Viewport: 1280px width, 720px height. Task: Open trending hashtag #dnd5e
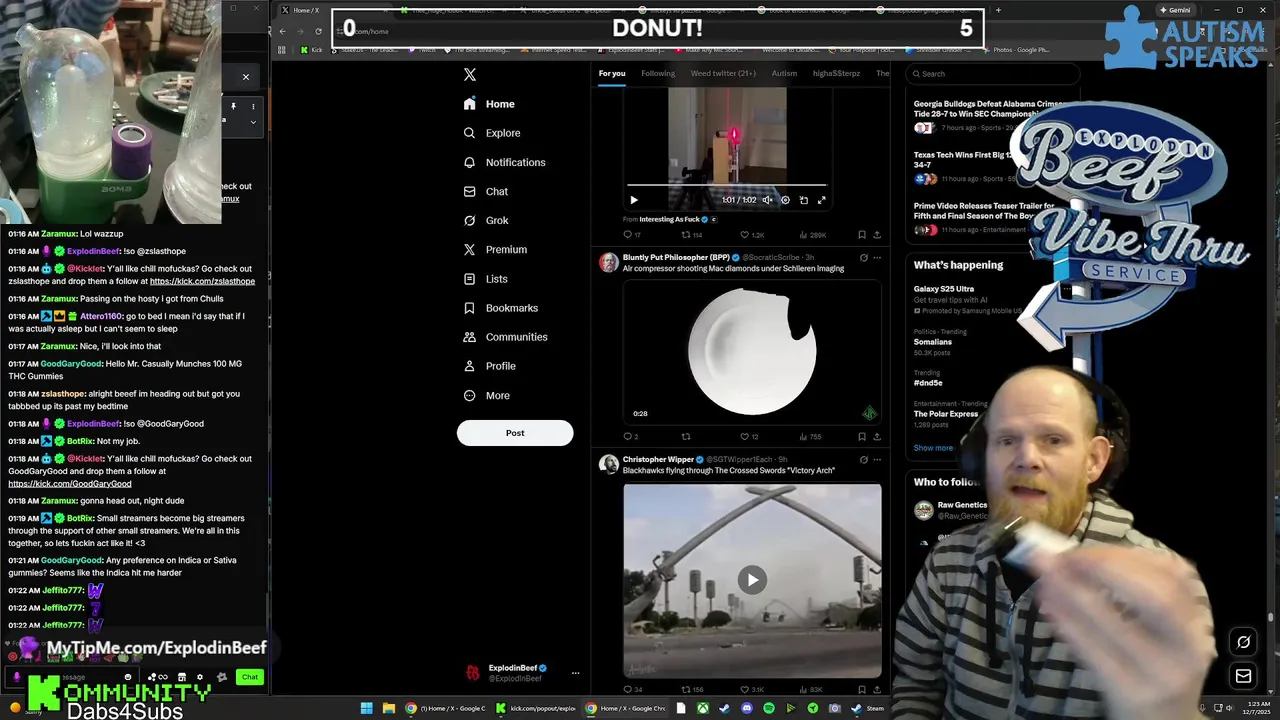(928, 383)
